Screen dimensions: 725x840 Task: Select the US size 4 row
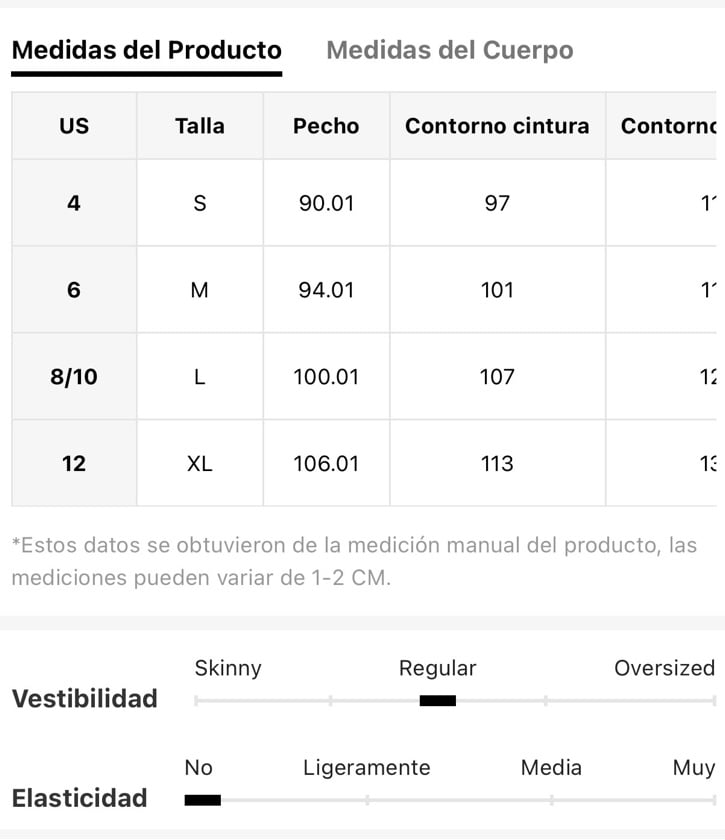[364, 203]
